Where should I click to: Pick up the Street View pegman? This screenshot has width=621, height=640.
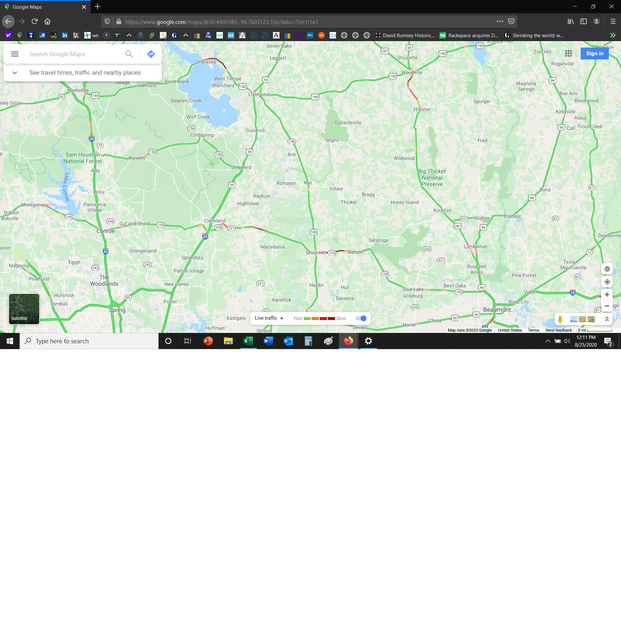click(560, 319)
